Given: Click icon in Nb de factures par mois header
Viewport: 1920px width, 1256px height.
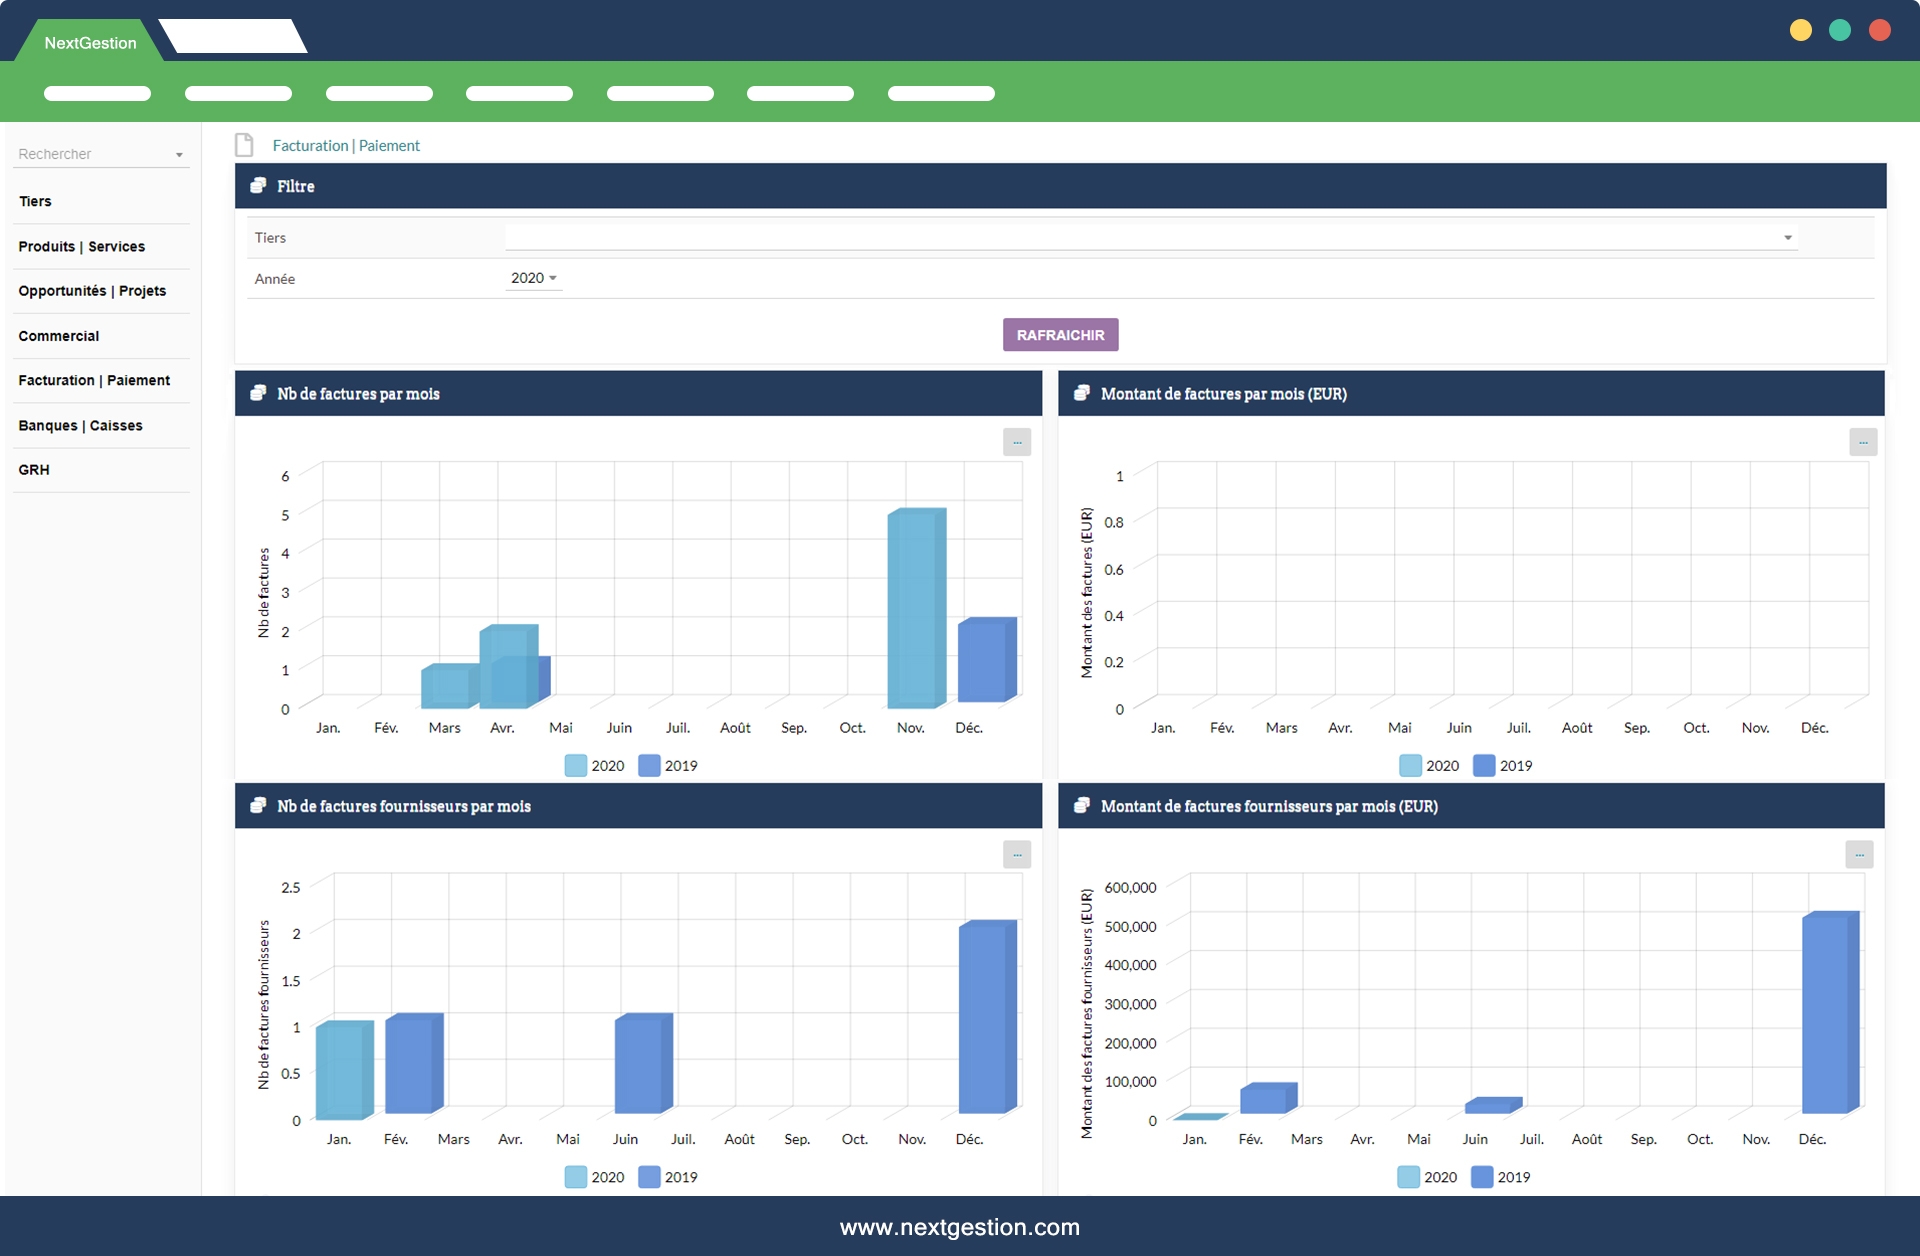Looking at the screenshot, I should [258, 393].
